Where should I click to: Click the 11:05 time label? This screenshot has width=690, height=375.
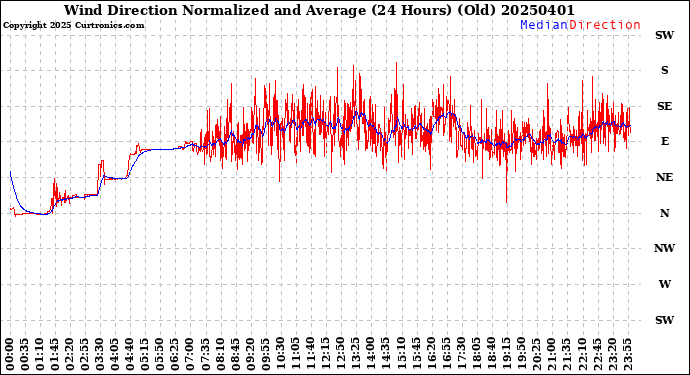(296, 354)
